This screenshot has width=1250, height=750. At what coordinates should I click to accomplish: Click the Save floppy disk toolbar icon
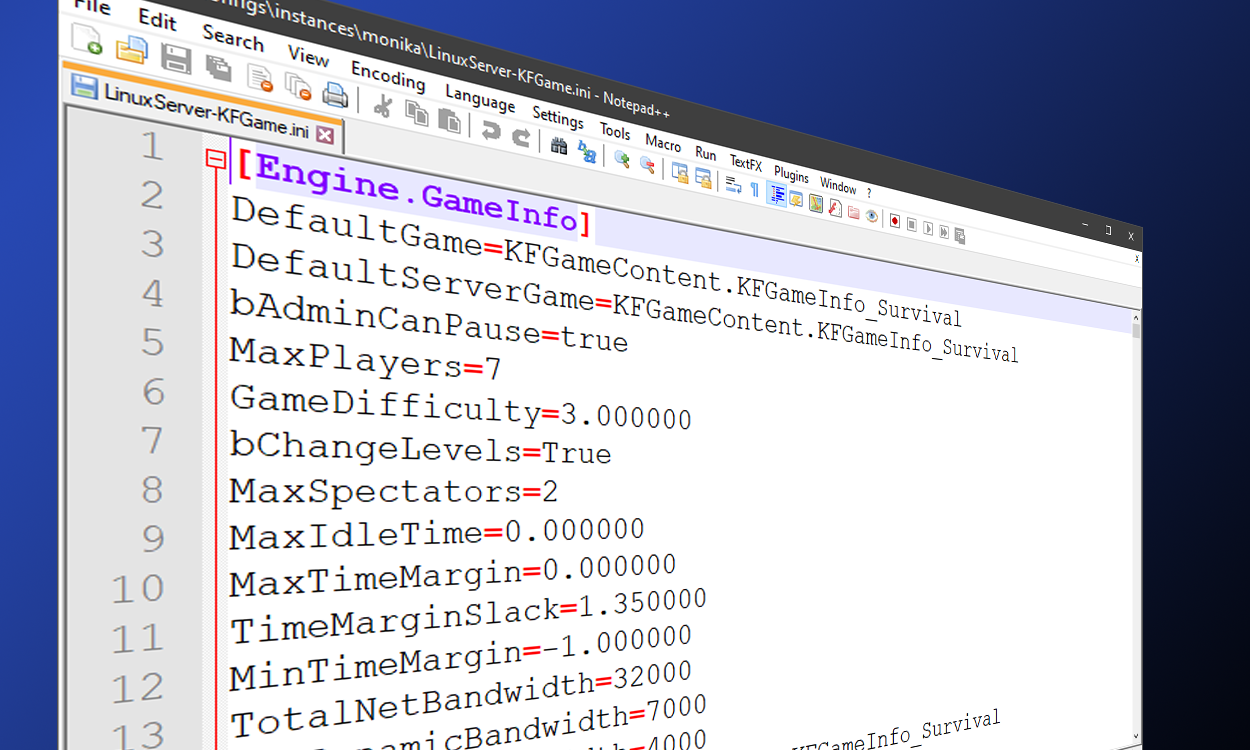coord(176,58)
